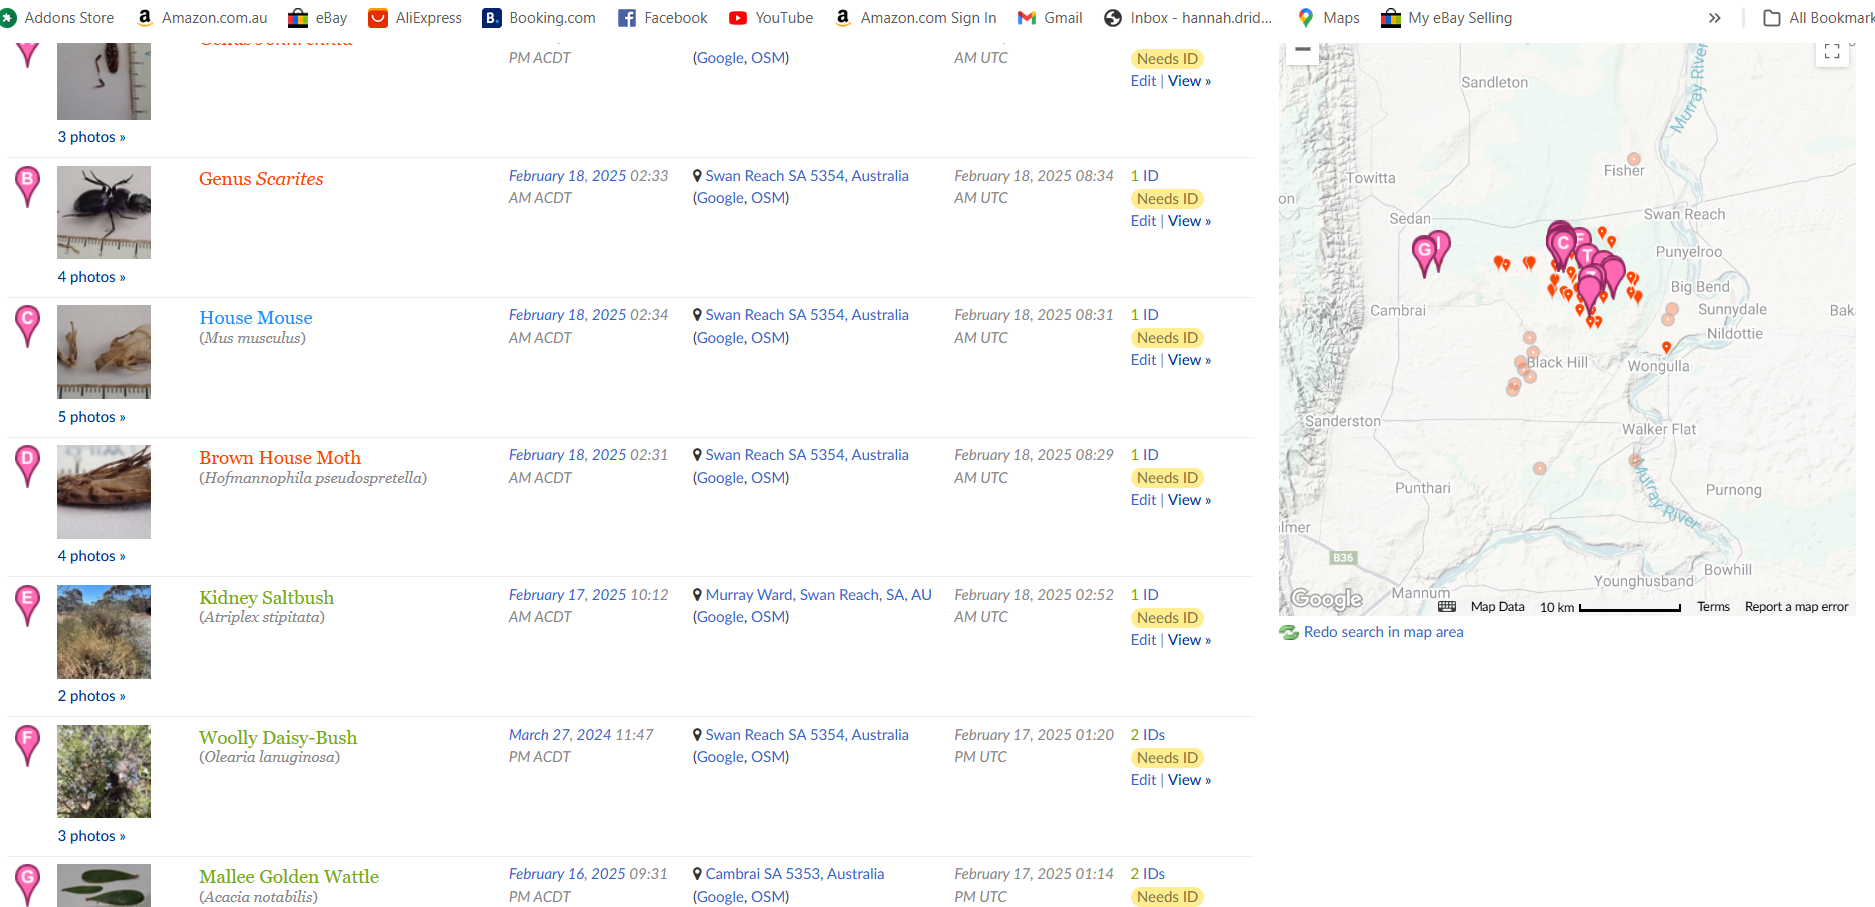Open the House Mouse skull thumbnail
1875x907 pixels.
[104, 352]
